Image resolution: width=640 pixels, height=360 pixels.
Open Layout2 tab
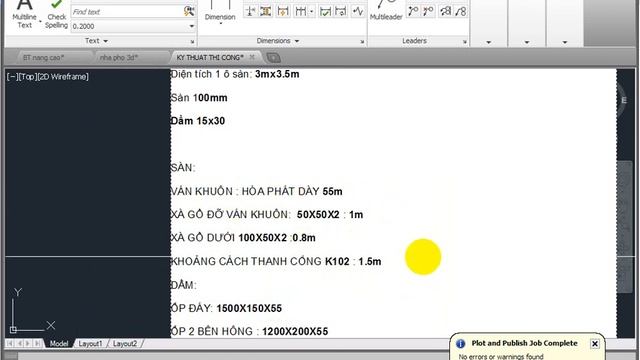point(124,344)
